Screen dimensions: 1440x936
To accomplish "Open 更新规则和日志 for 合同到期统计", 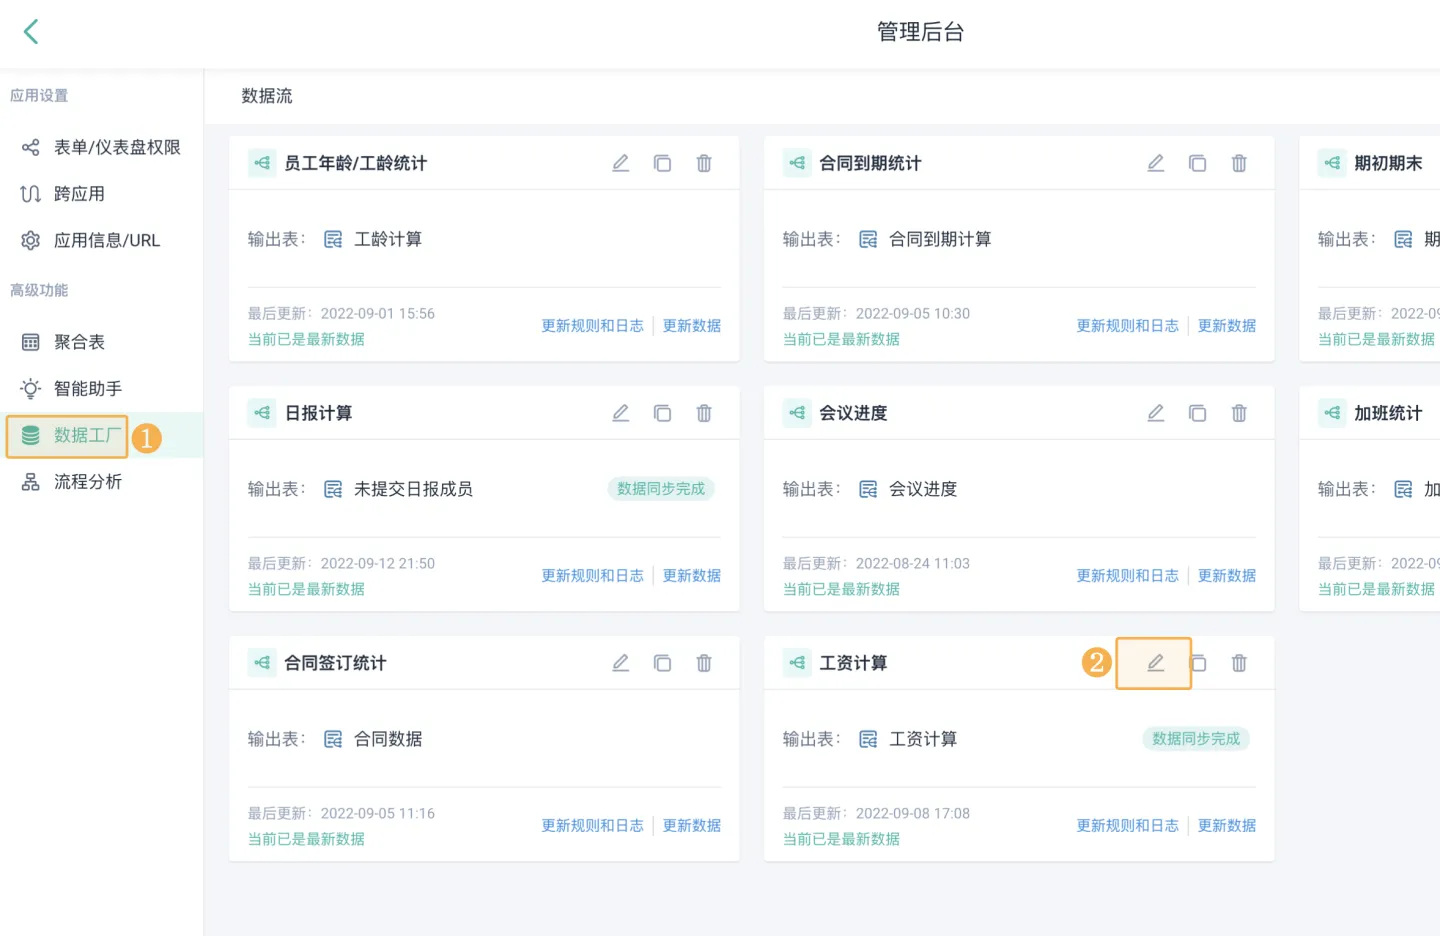I will tap(1127, 326).
